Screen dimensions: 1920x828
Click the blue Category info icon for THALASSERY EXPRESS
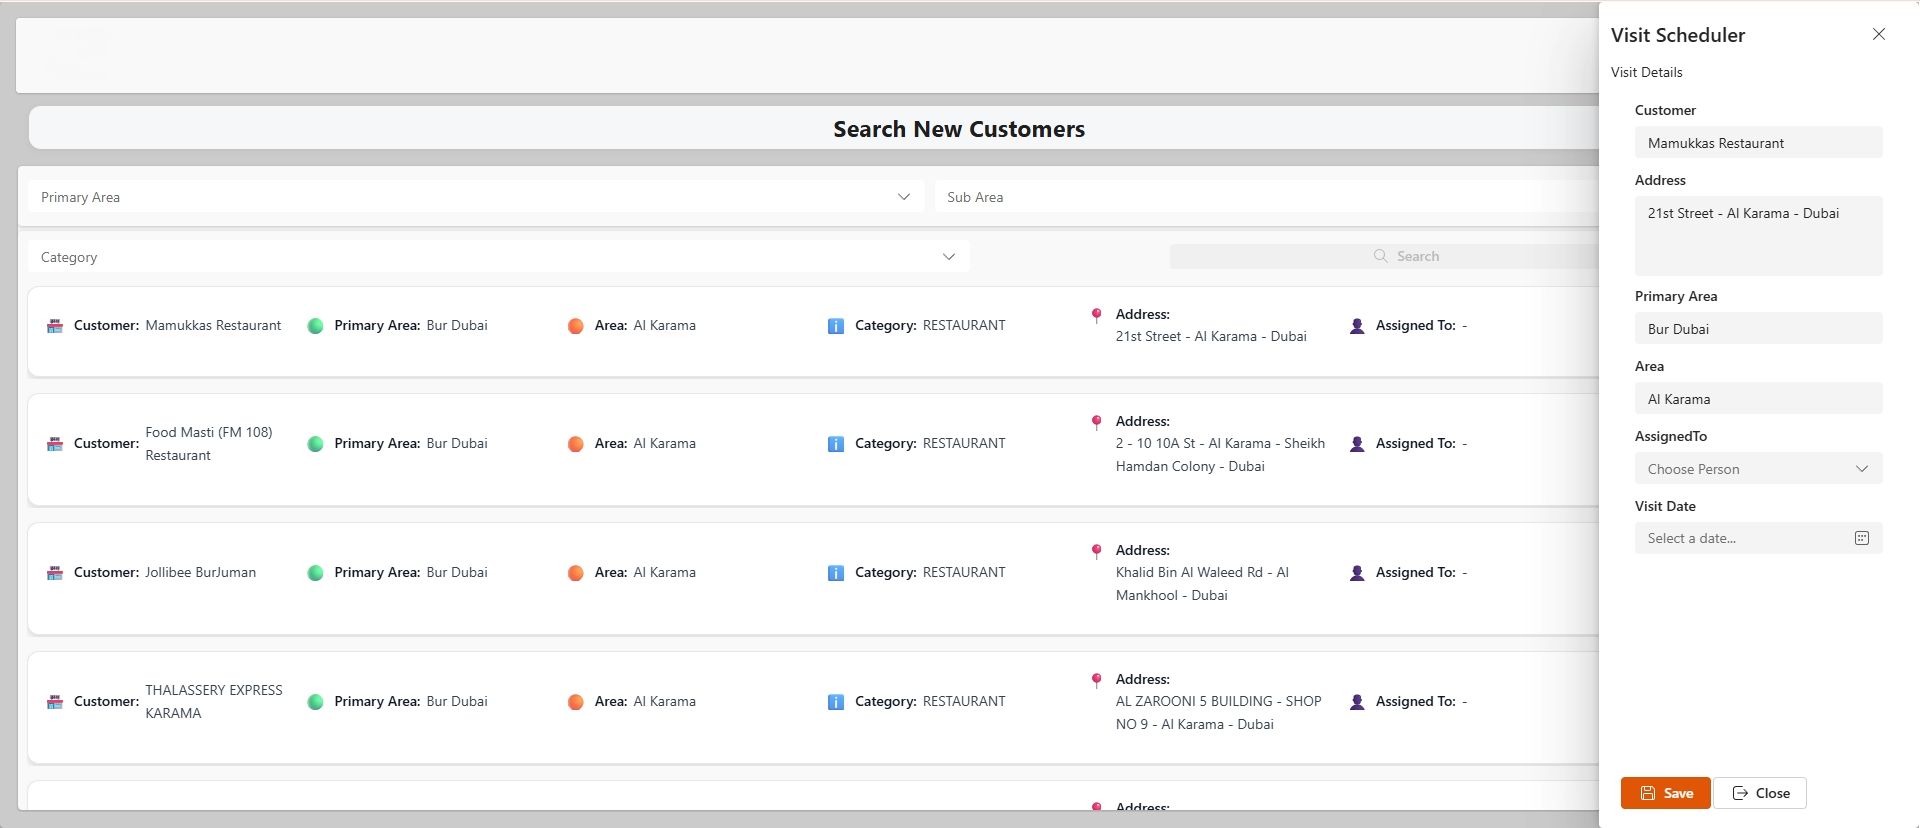click(x=835, y=702)
